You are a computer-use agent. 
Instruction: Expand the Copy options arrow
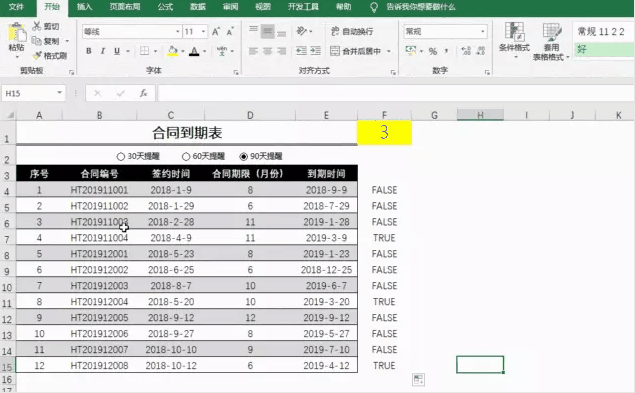point(67,41)
